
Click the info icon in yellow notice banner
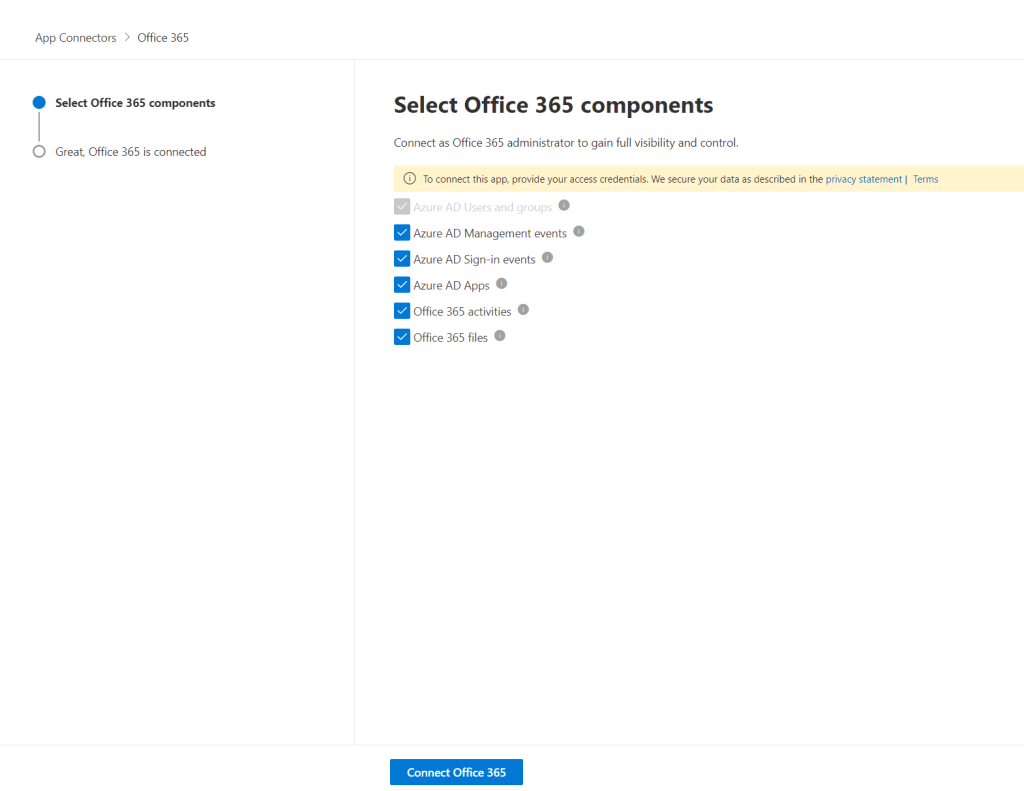409,179
